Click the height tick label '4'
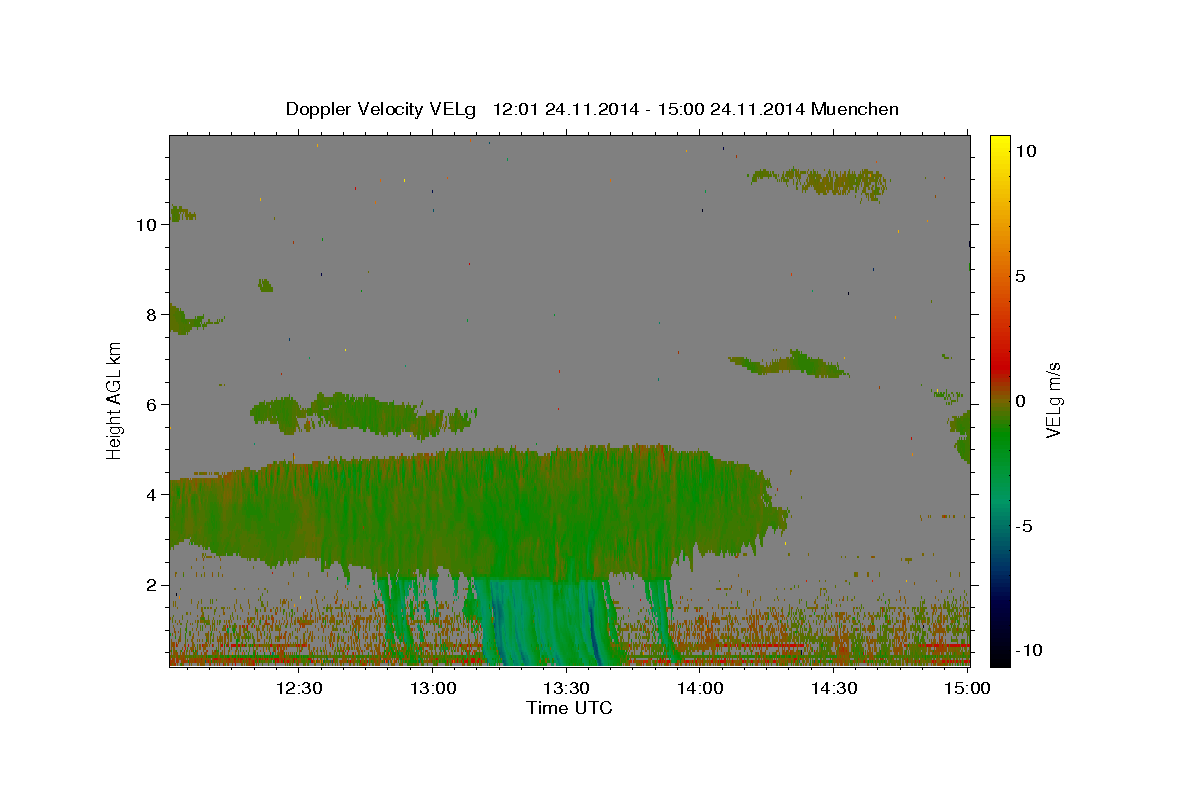 pyautogui.click(x=152, y=495)
